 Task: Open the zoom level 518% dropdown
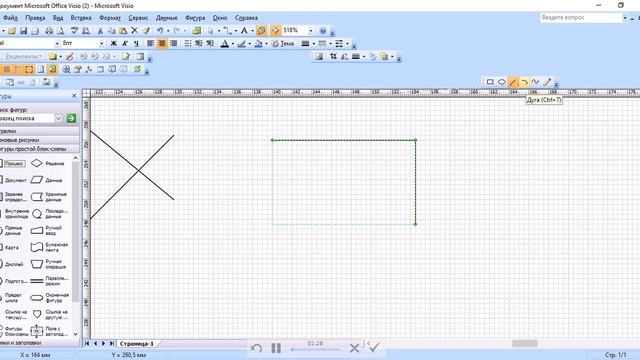pyautogui.click(x=311, y=31)
